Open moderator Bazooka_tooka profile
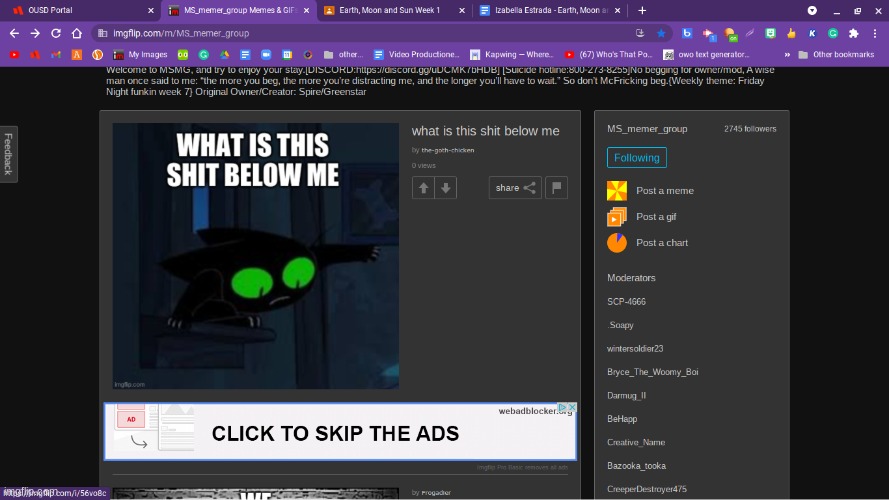 [x=636, y=466]
